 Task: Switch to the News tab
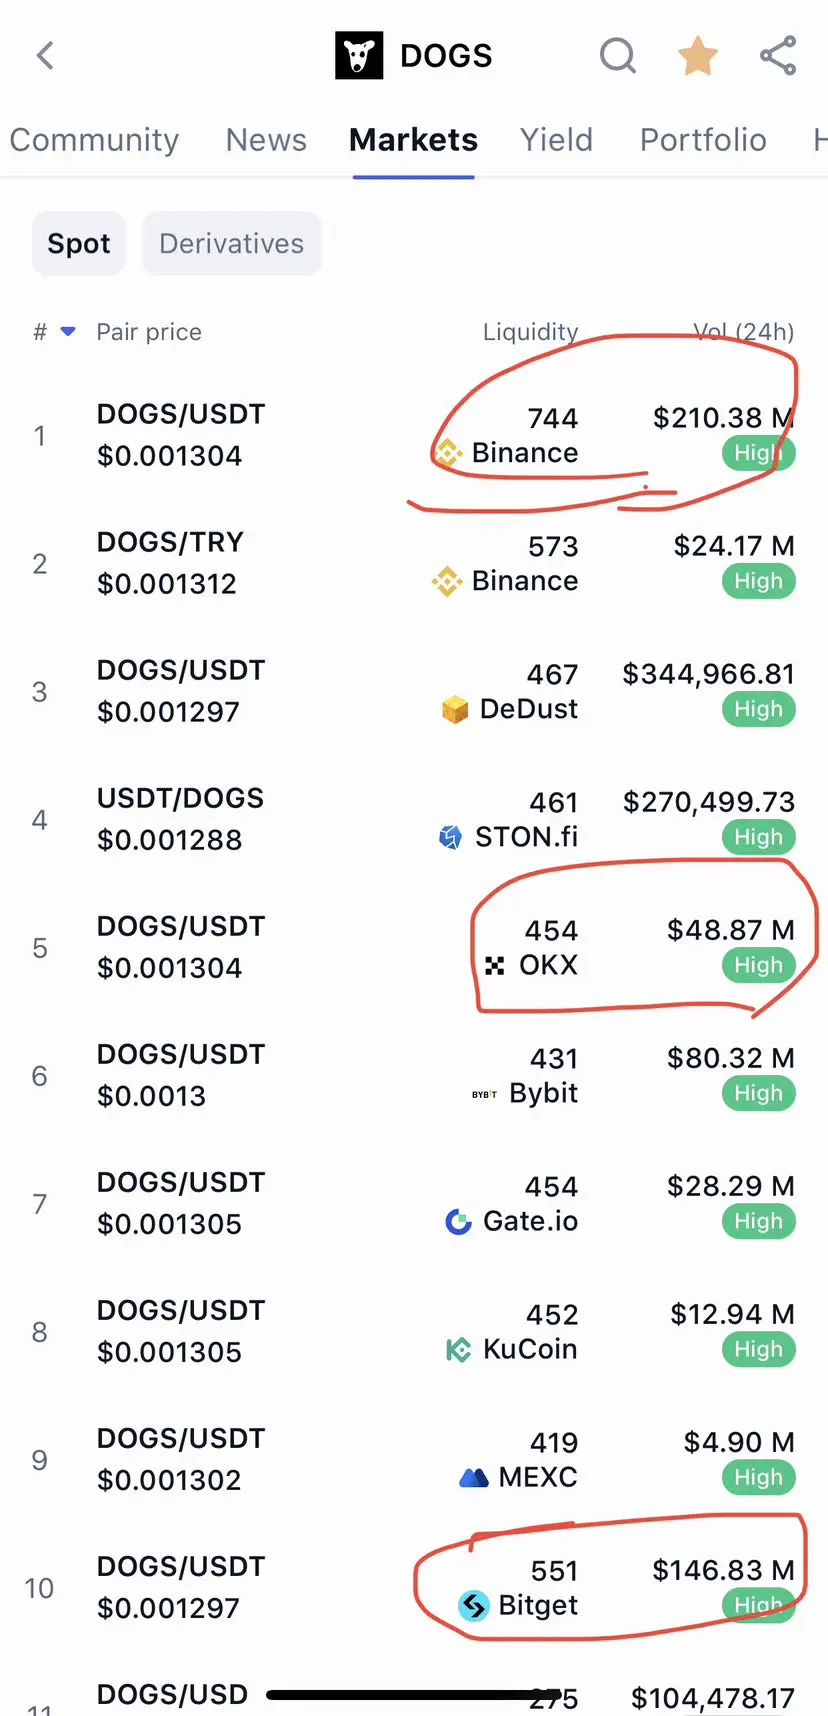click(266, 140)
